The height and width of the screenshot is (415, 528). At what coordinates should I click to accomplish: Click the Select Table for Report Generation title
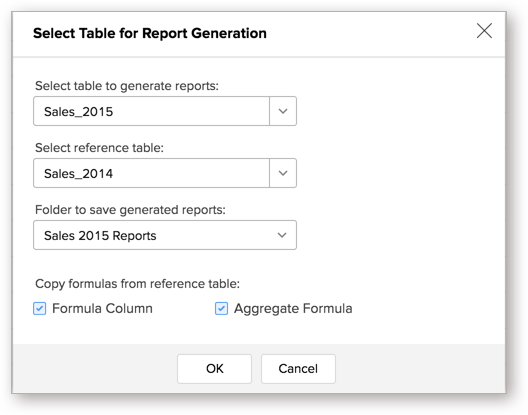click(x=150, y=33)
